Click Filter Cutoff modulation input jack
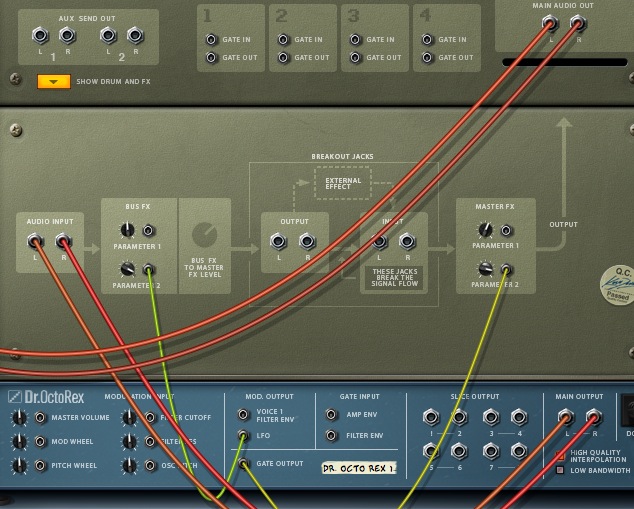 (x=150, y=418)
